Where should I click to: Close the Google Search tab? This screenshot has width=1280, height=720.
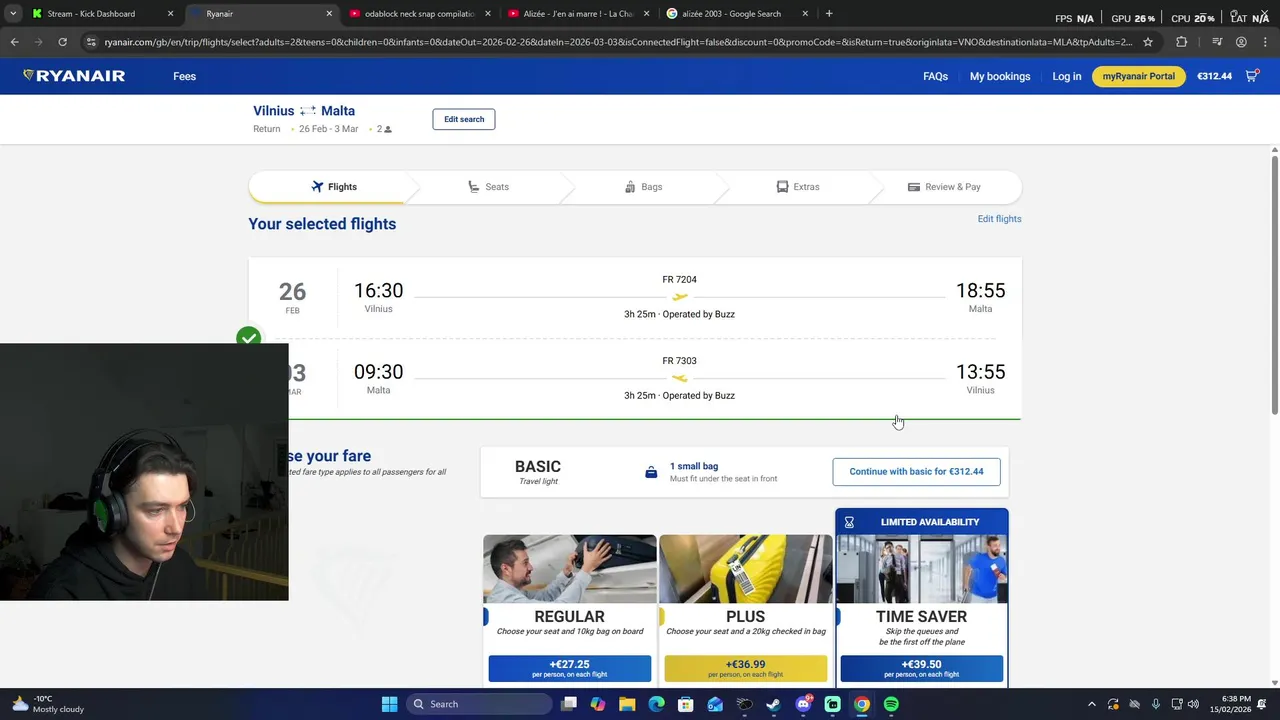(805, 14)
